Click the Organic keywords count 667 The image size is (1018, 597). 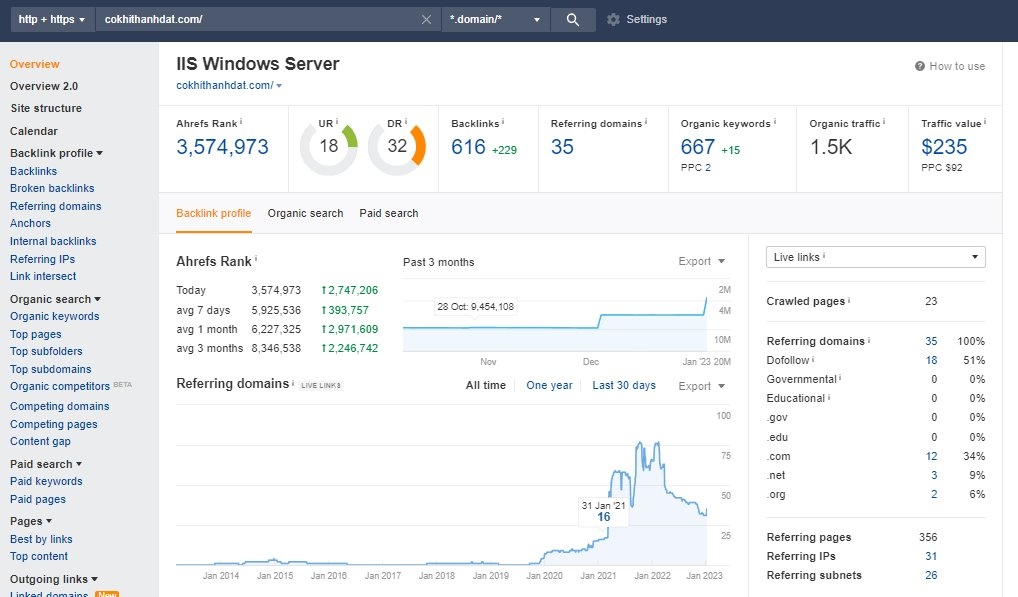[x=697, y=147]
